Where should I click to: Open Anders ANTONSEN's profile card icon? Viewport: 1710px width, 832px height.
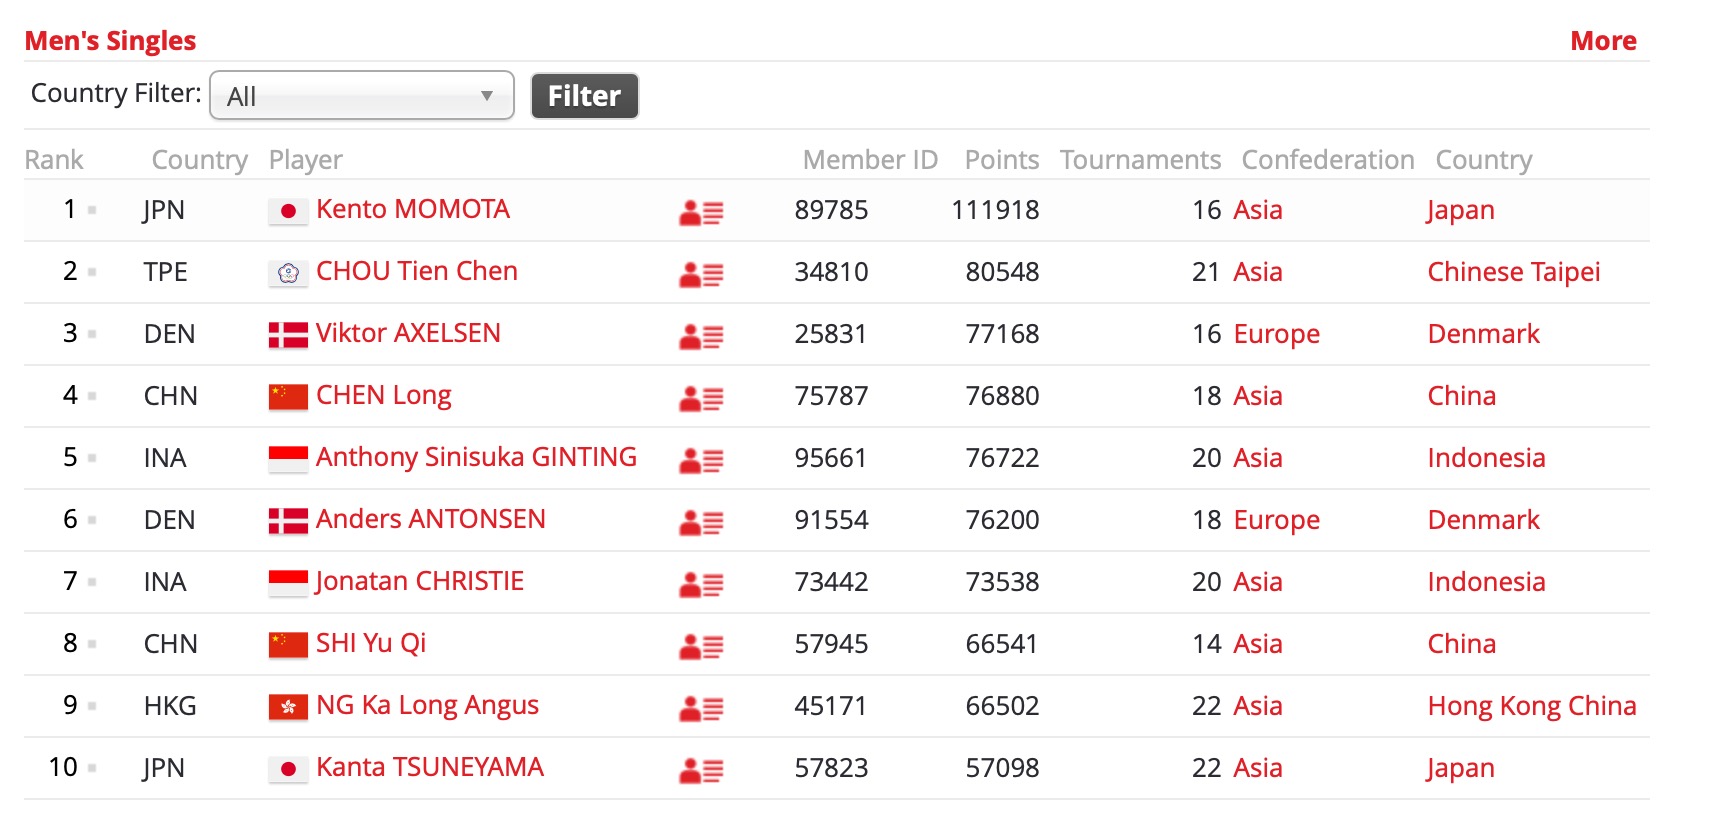701,522
